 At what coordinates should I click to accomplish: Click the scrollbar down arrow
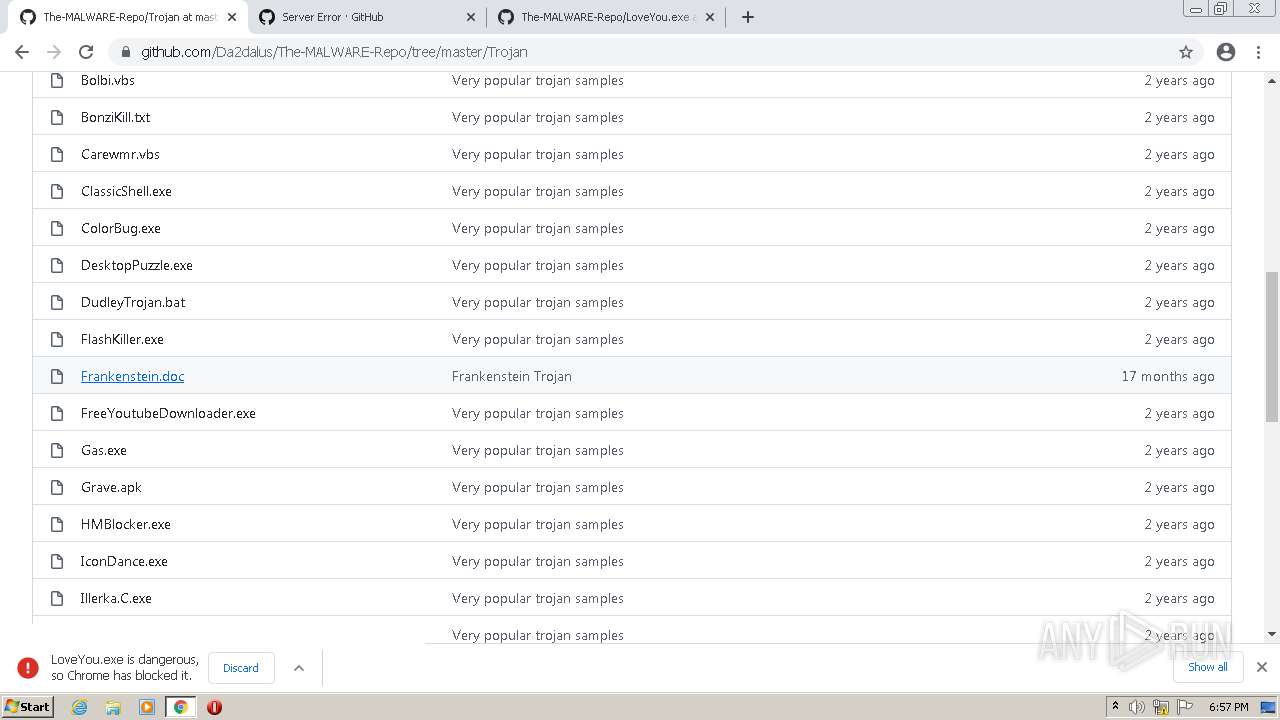(1271, 634)
